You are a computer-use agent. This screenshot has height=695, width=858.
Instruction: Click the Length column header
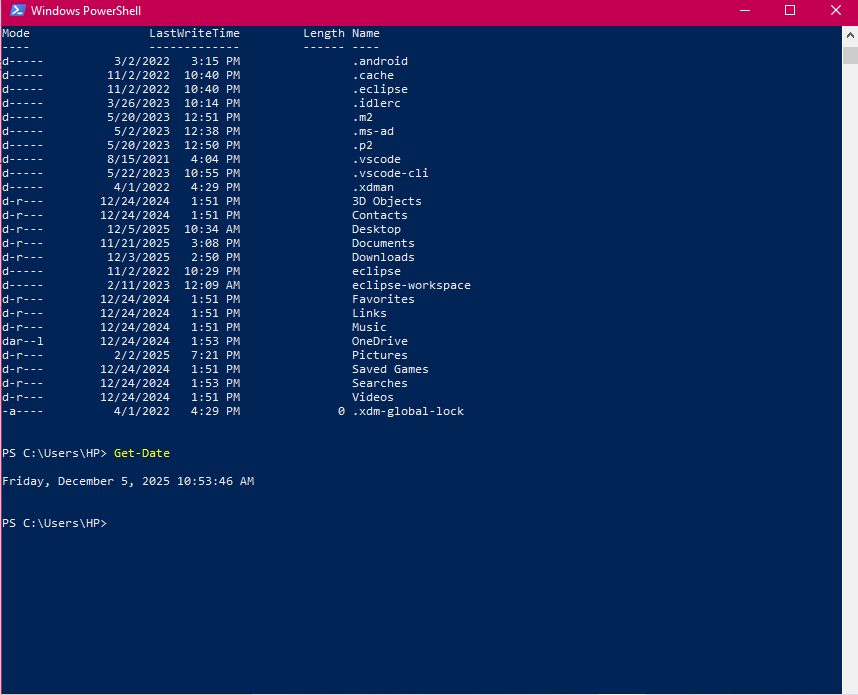pos(324,33)
